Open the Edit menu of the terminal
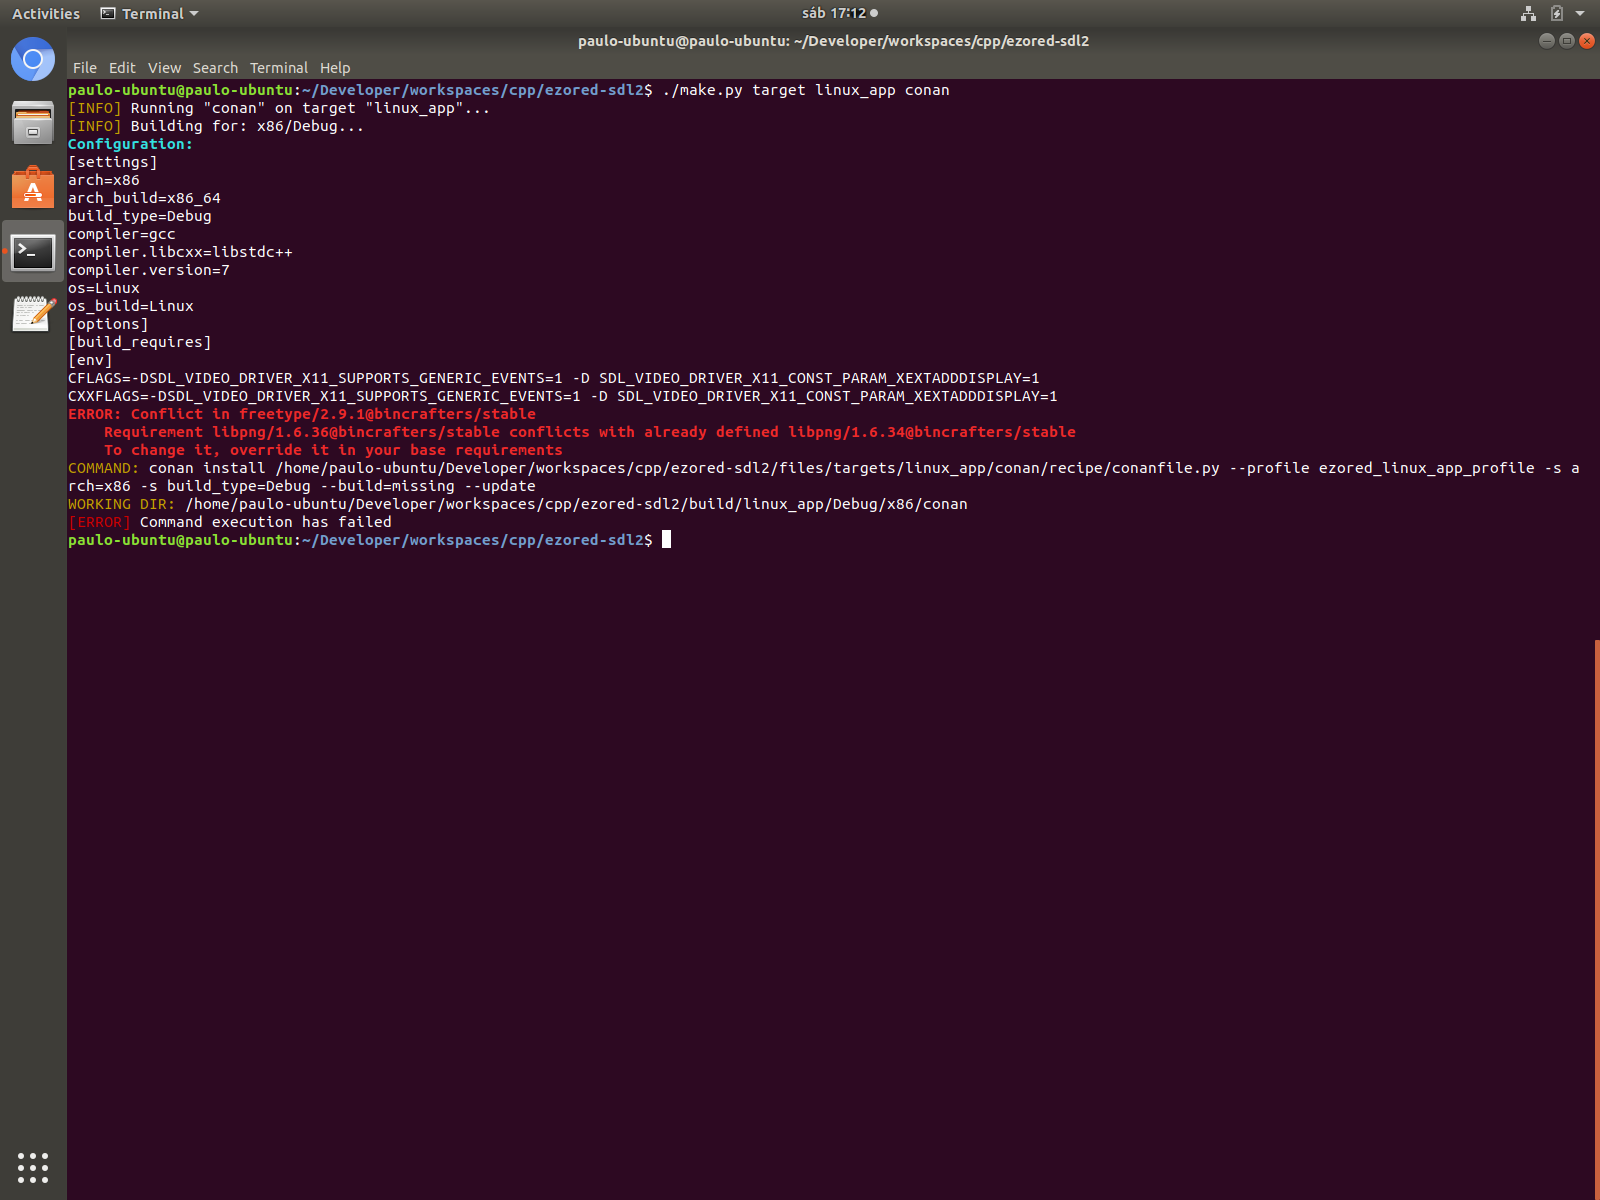This screenshot has height=1200, width=1600. (122, 67)
